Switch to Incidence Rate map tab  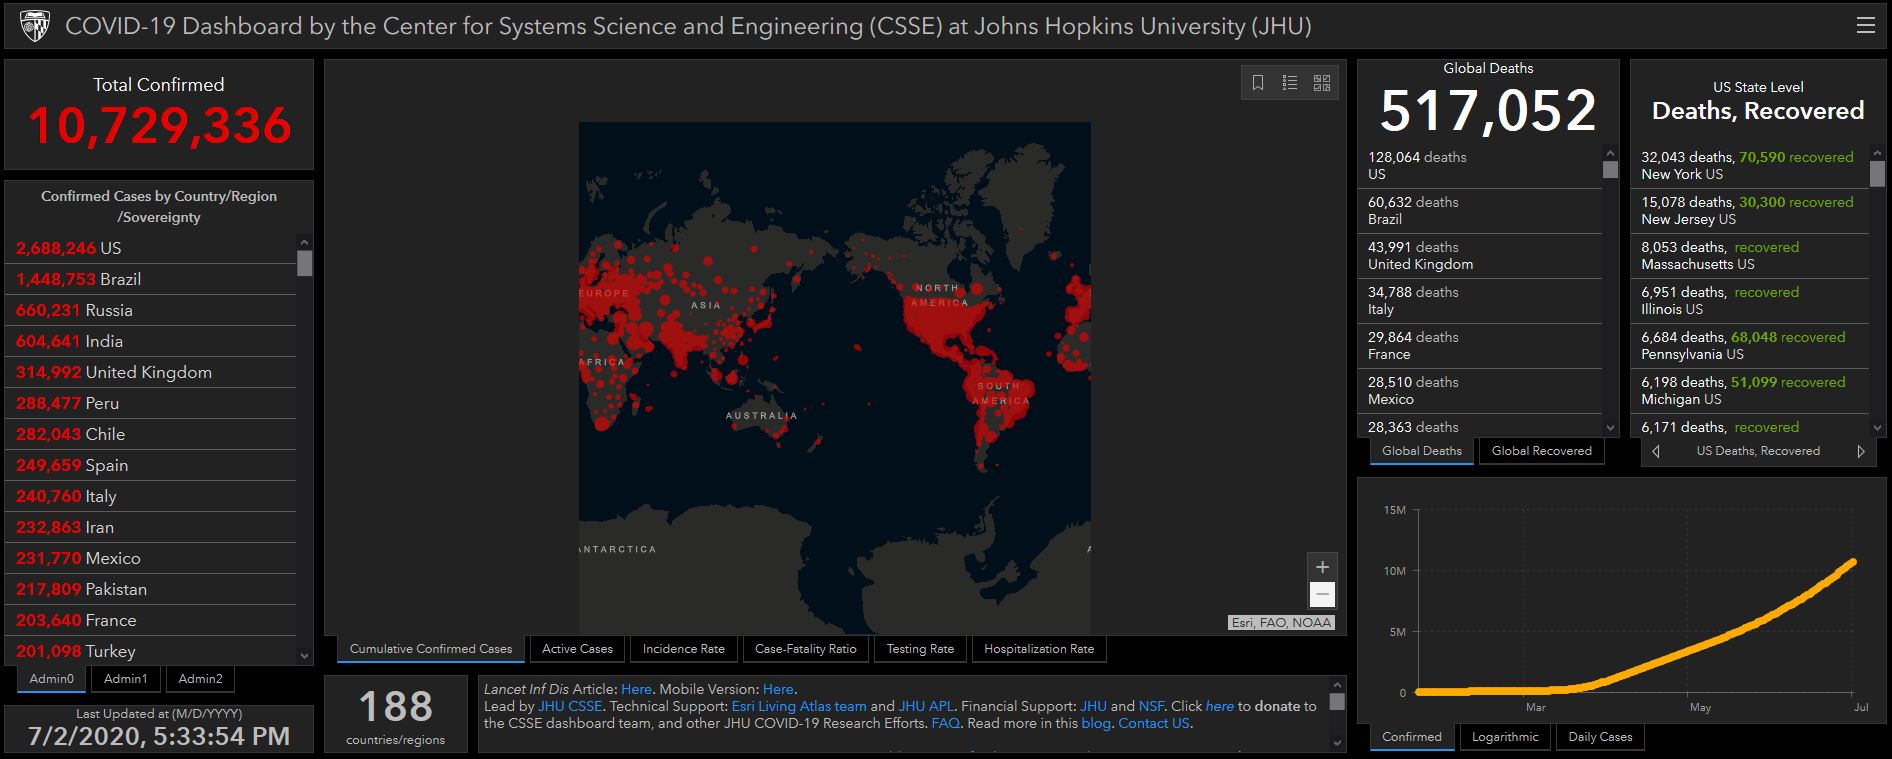(x=684, y=649)
